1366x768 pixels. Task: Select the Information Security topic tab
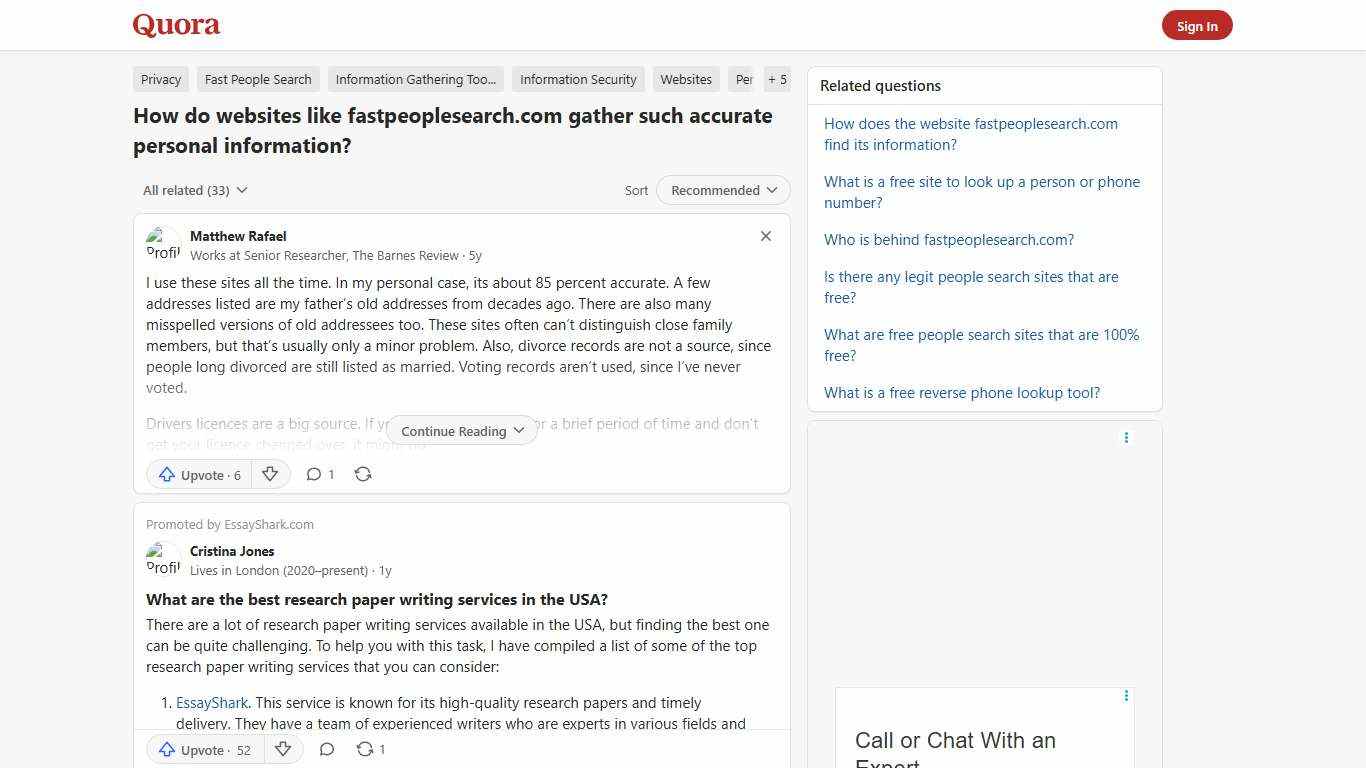point(578,79)
